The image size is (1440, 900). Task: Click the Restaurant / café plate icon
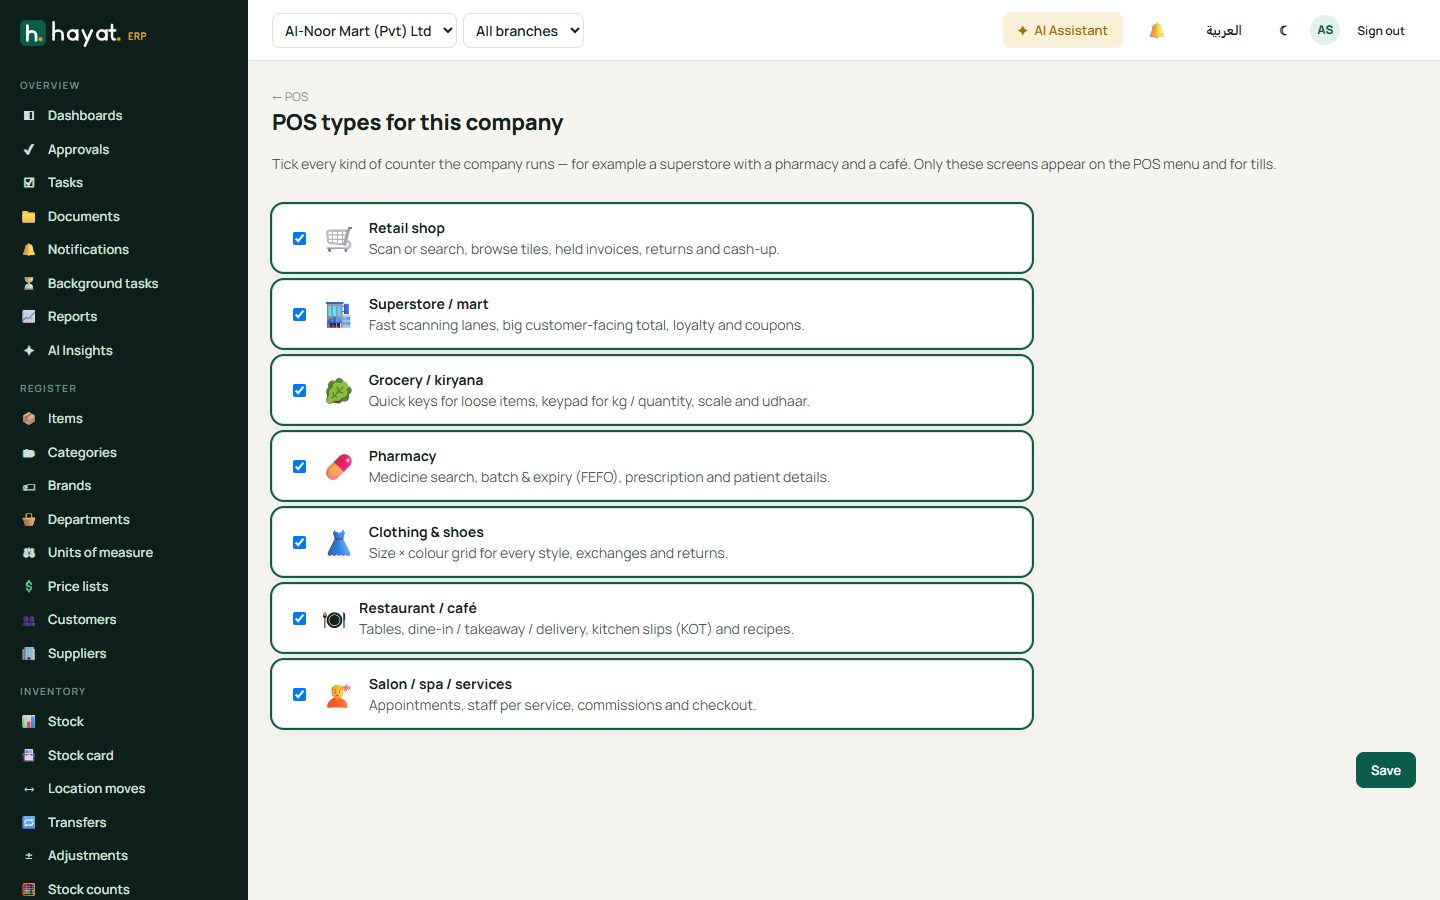point(334,619)
